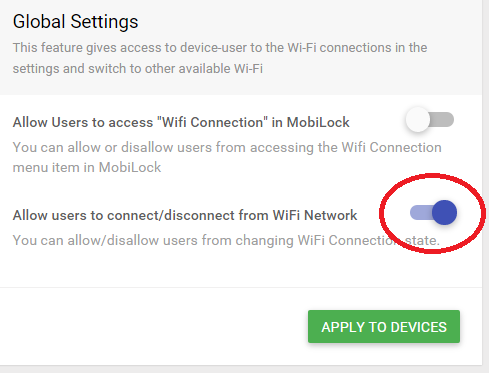Click label Allow users to connect/disconnect from WiFi
The image size is (489, 373).
pos(185,215)
